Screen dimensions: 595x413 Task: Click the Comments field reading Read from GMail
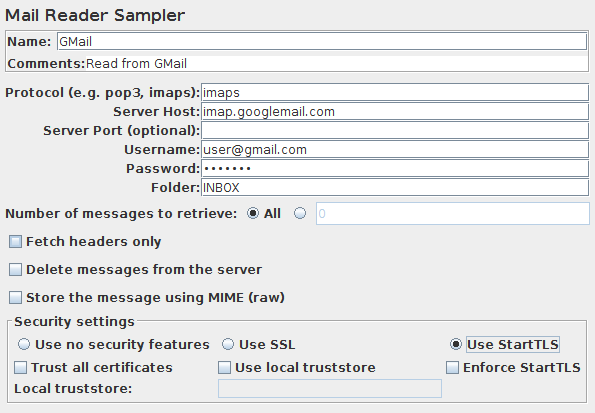pos(337,63)
